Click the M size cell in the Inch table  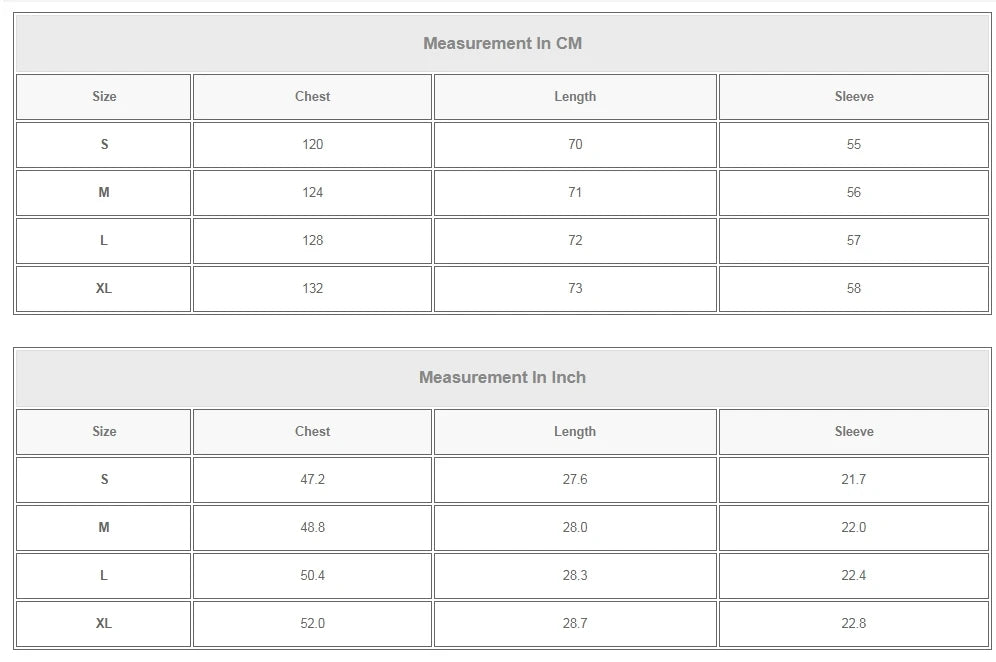[x=104, y=528]
